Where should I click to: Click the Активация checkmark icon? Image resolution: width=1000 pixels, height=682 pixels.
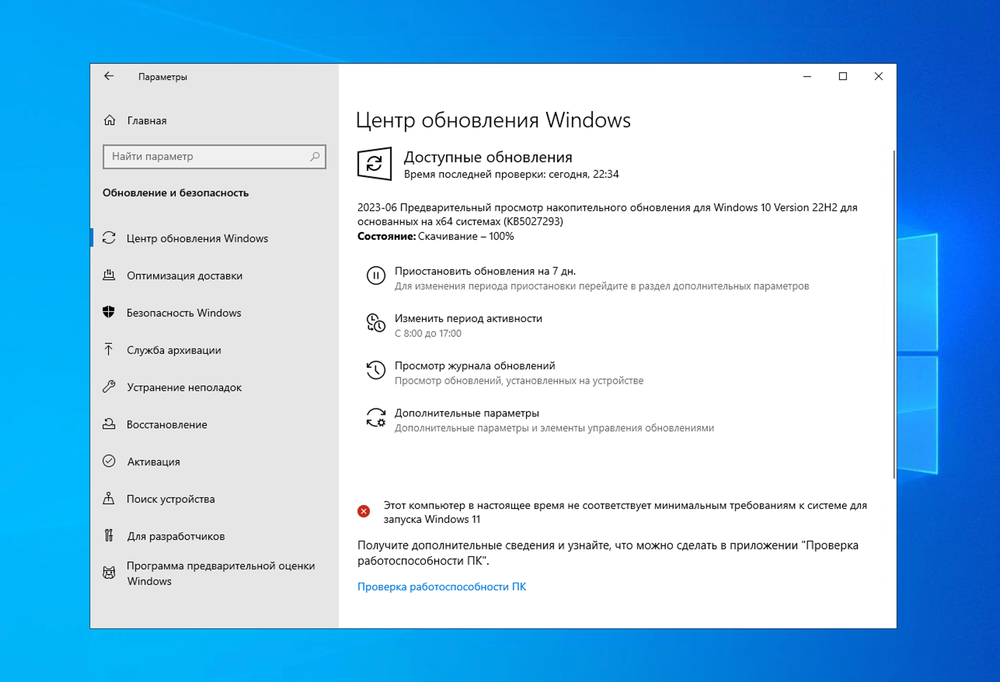pos(109,461)
